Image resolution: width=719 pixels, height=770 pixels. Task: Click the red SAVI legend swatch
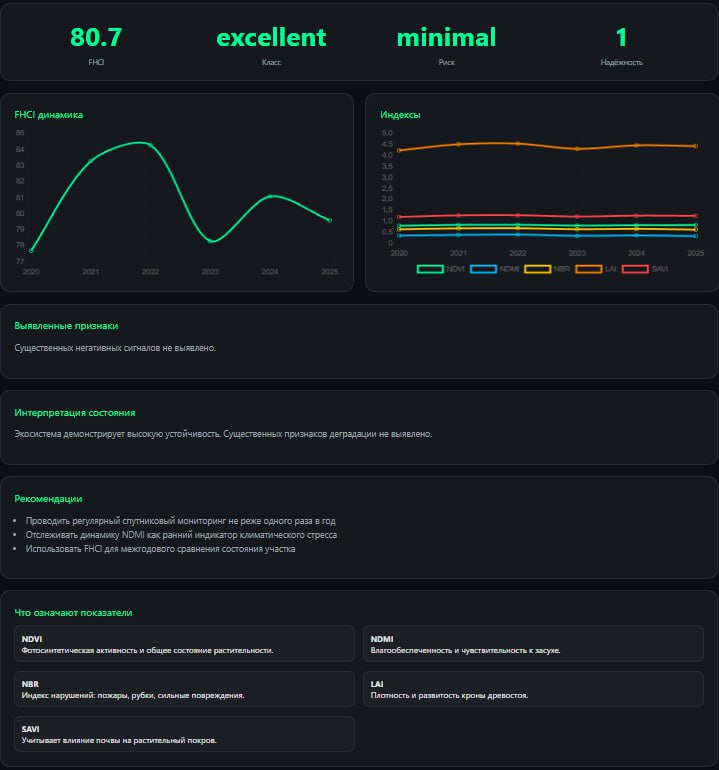click(x=635, y=269)
